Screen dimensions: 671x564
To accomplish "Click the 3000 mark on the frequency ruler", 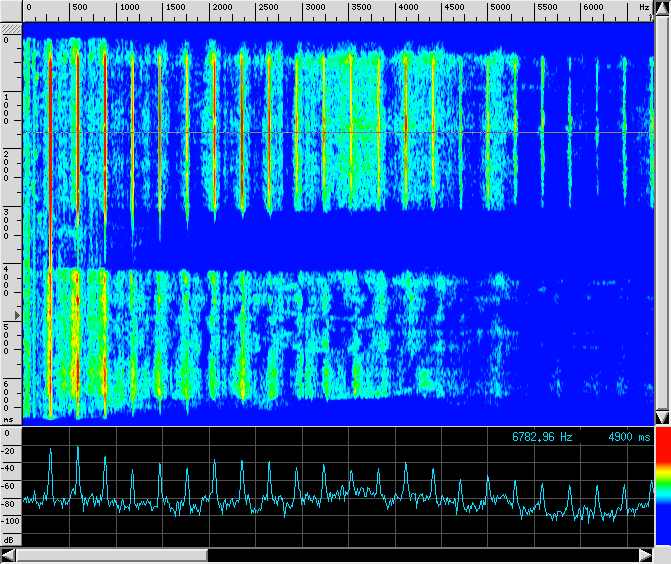I will [314, 7].
